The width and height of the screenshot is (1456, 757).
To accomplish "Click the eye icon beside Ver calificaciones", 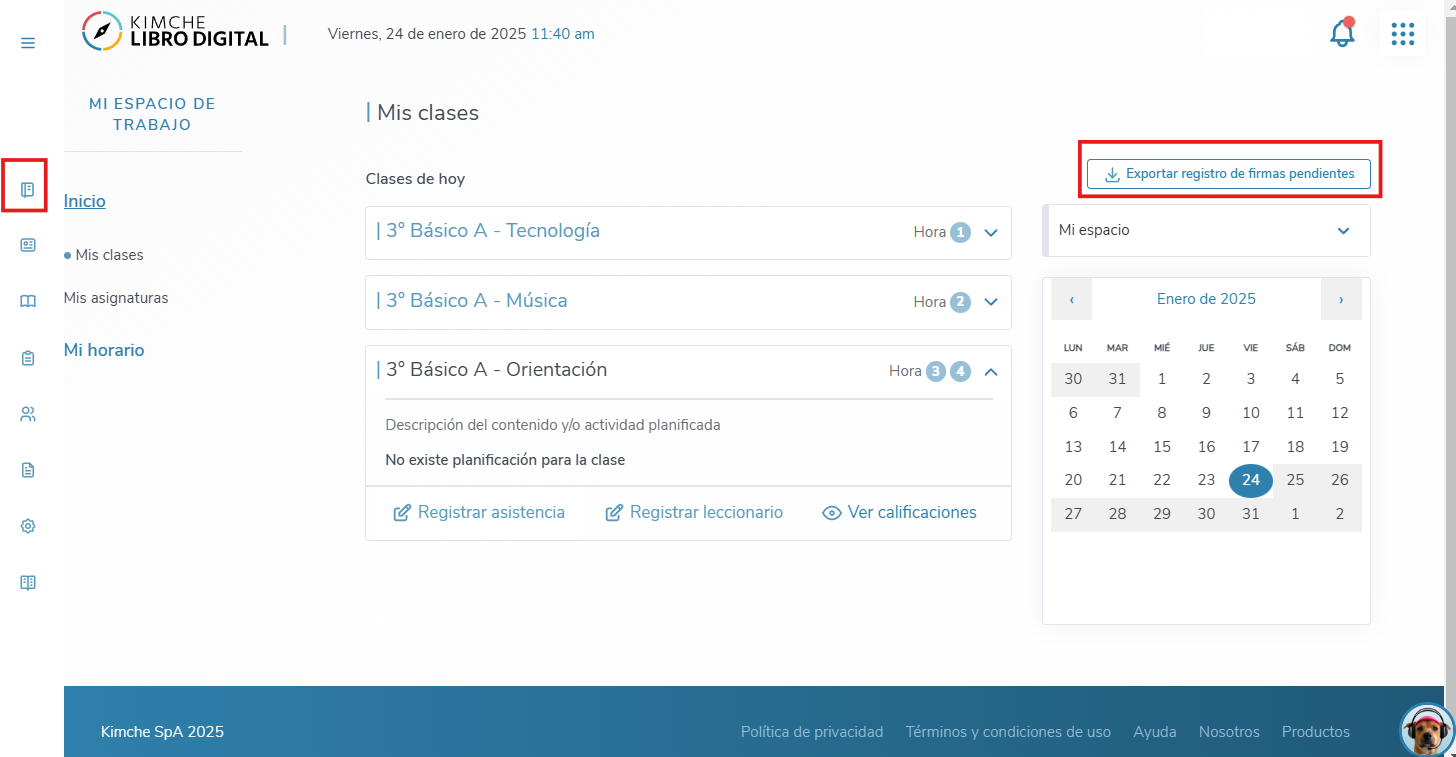I will pos(831,513).
